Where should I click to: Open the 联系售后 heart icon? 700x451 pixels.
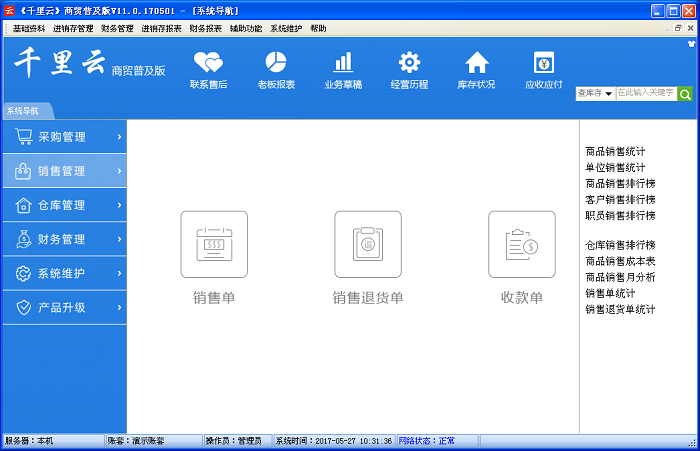click(208, 62)
